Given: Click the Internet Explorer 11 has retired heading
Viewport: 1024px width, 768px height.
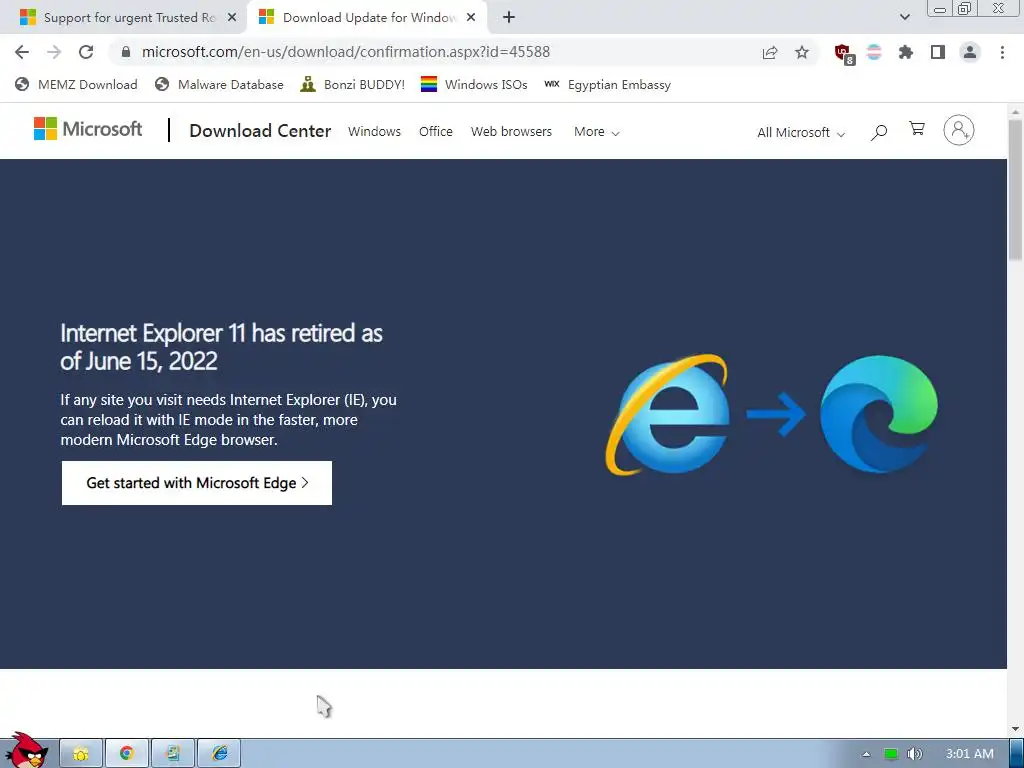Looking at the screenshot, I should tap(221, 347).
